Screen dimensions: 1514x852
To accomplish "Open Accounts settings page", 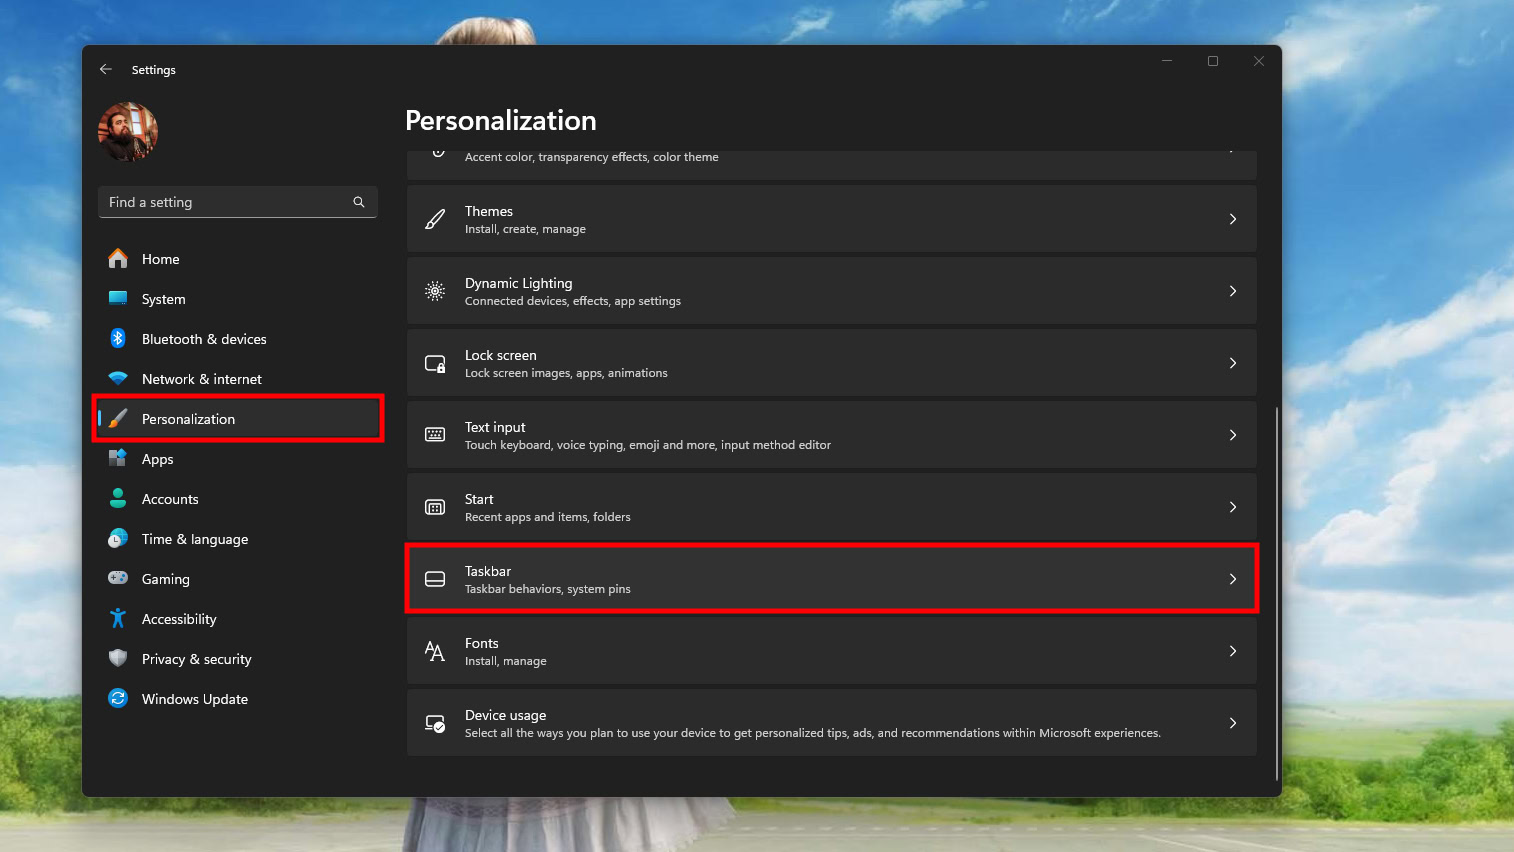I will [170, 499].
